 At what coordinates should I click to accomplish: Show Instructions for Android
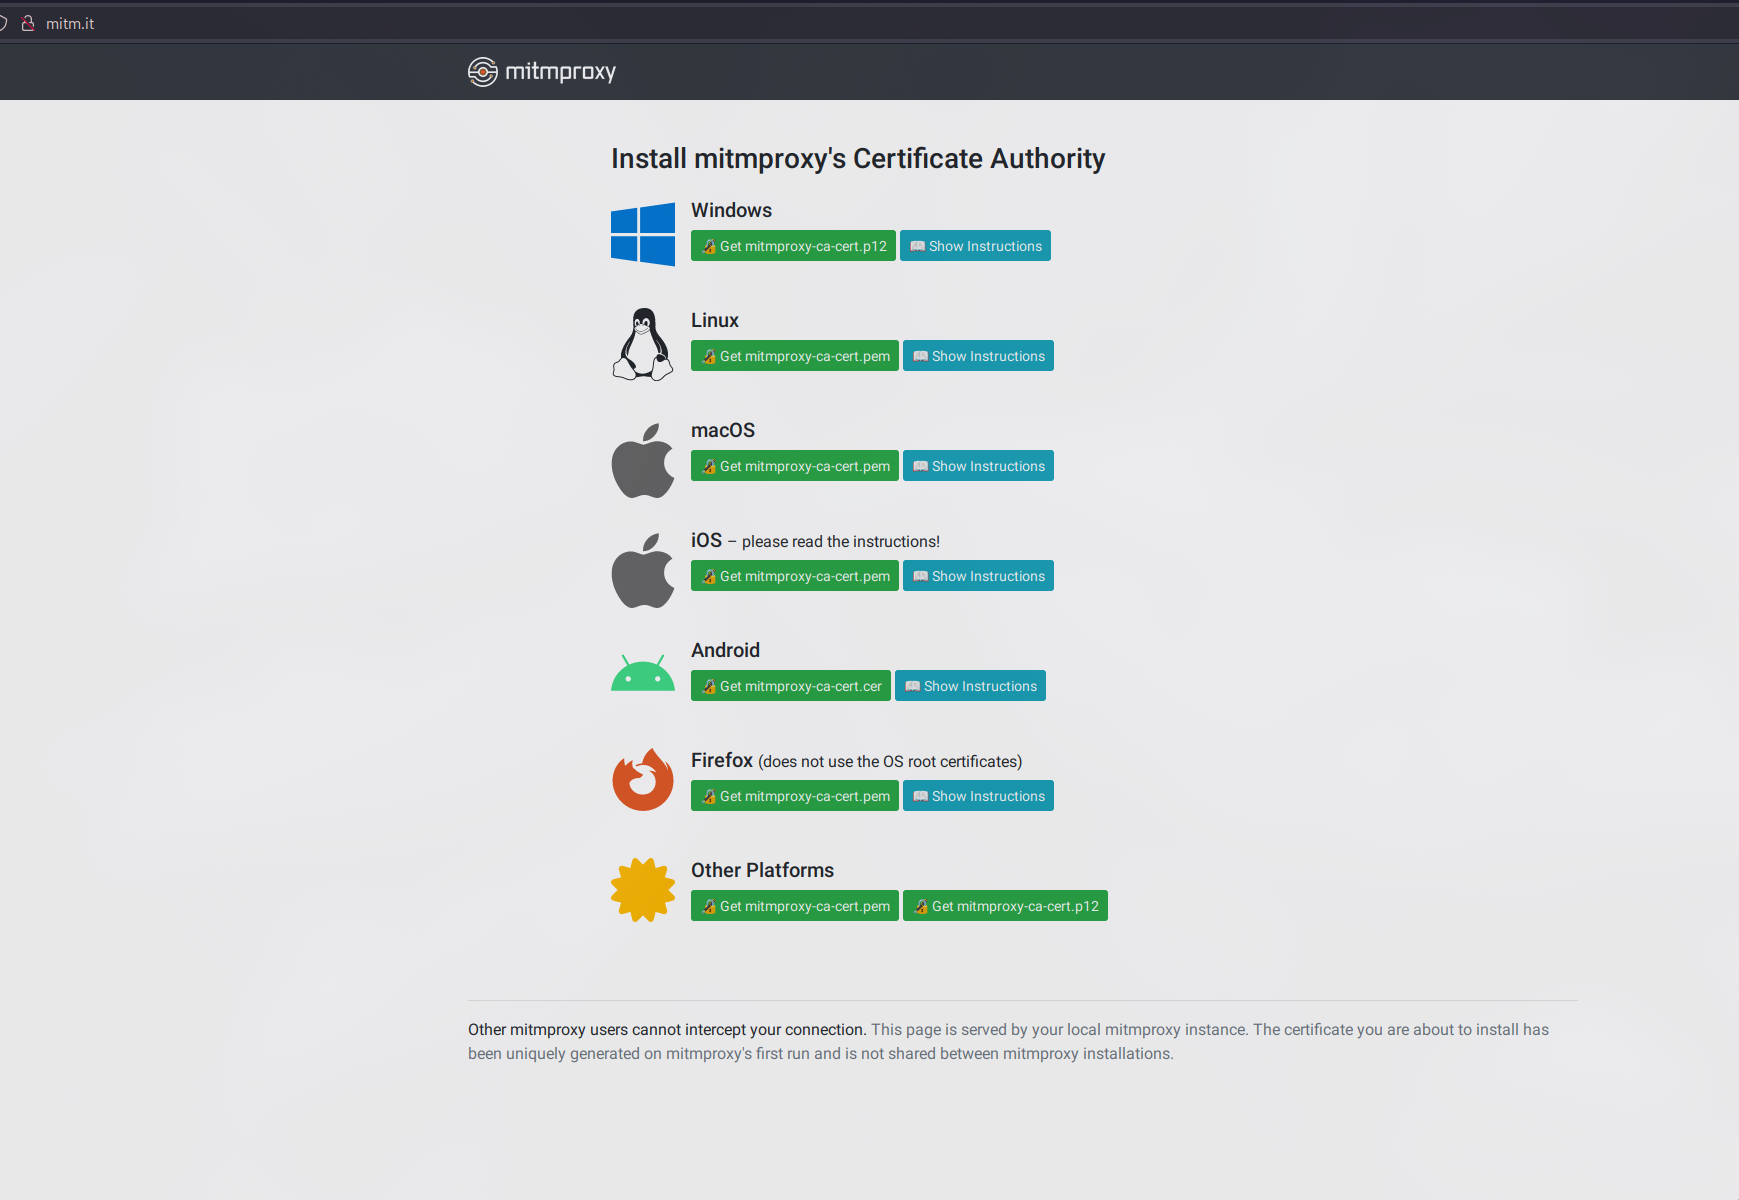point(970,686)
